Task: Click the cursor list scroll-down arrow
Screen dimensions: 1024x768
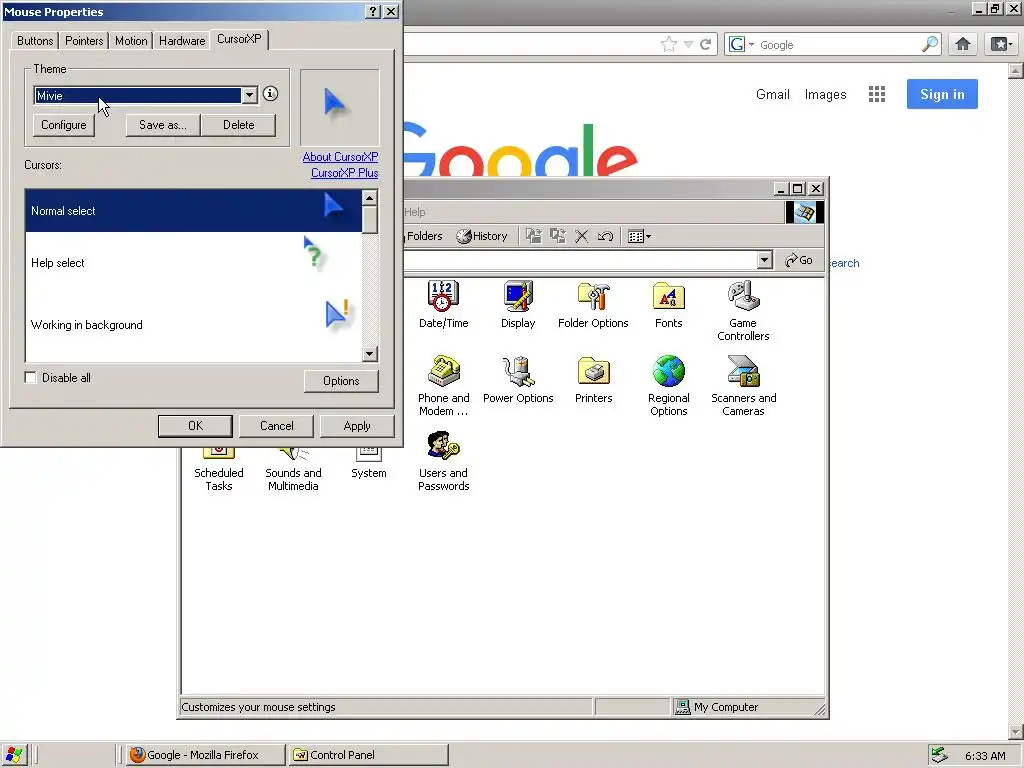Action: coord(370,354)
